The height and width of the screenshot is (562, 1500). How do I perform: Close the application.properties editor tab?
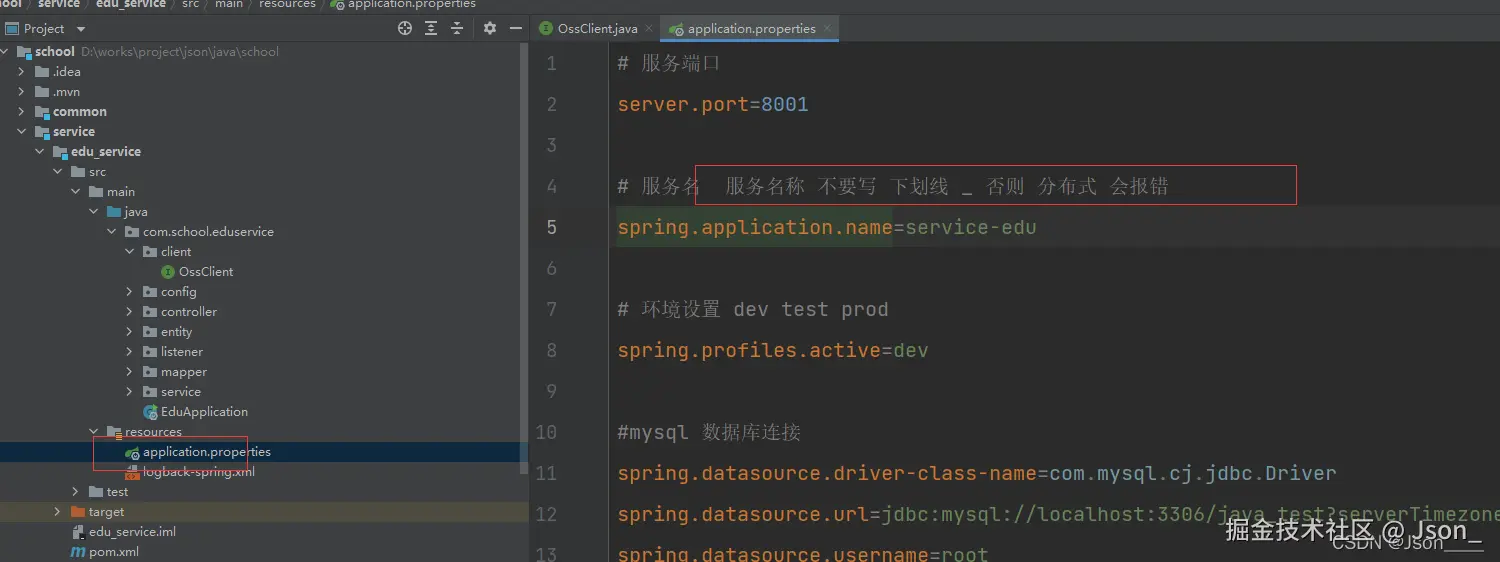click(x=828, y=29)
